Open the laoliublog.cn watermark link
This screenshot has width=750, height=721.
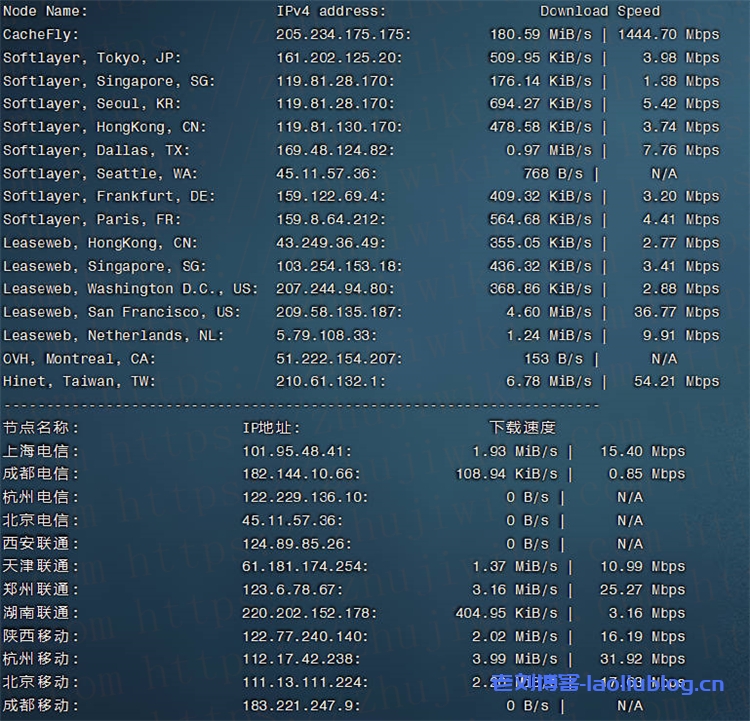tap(608, 685)
